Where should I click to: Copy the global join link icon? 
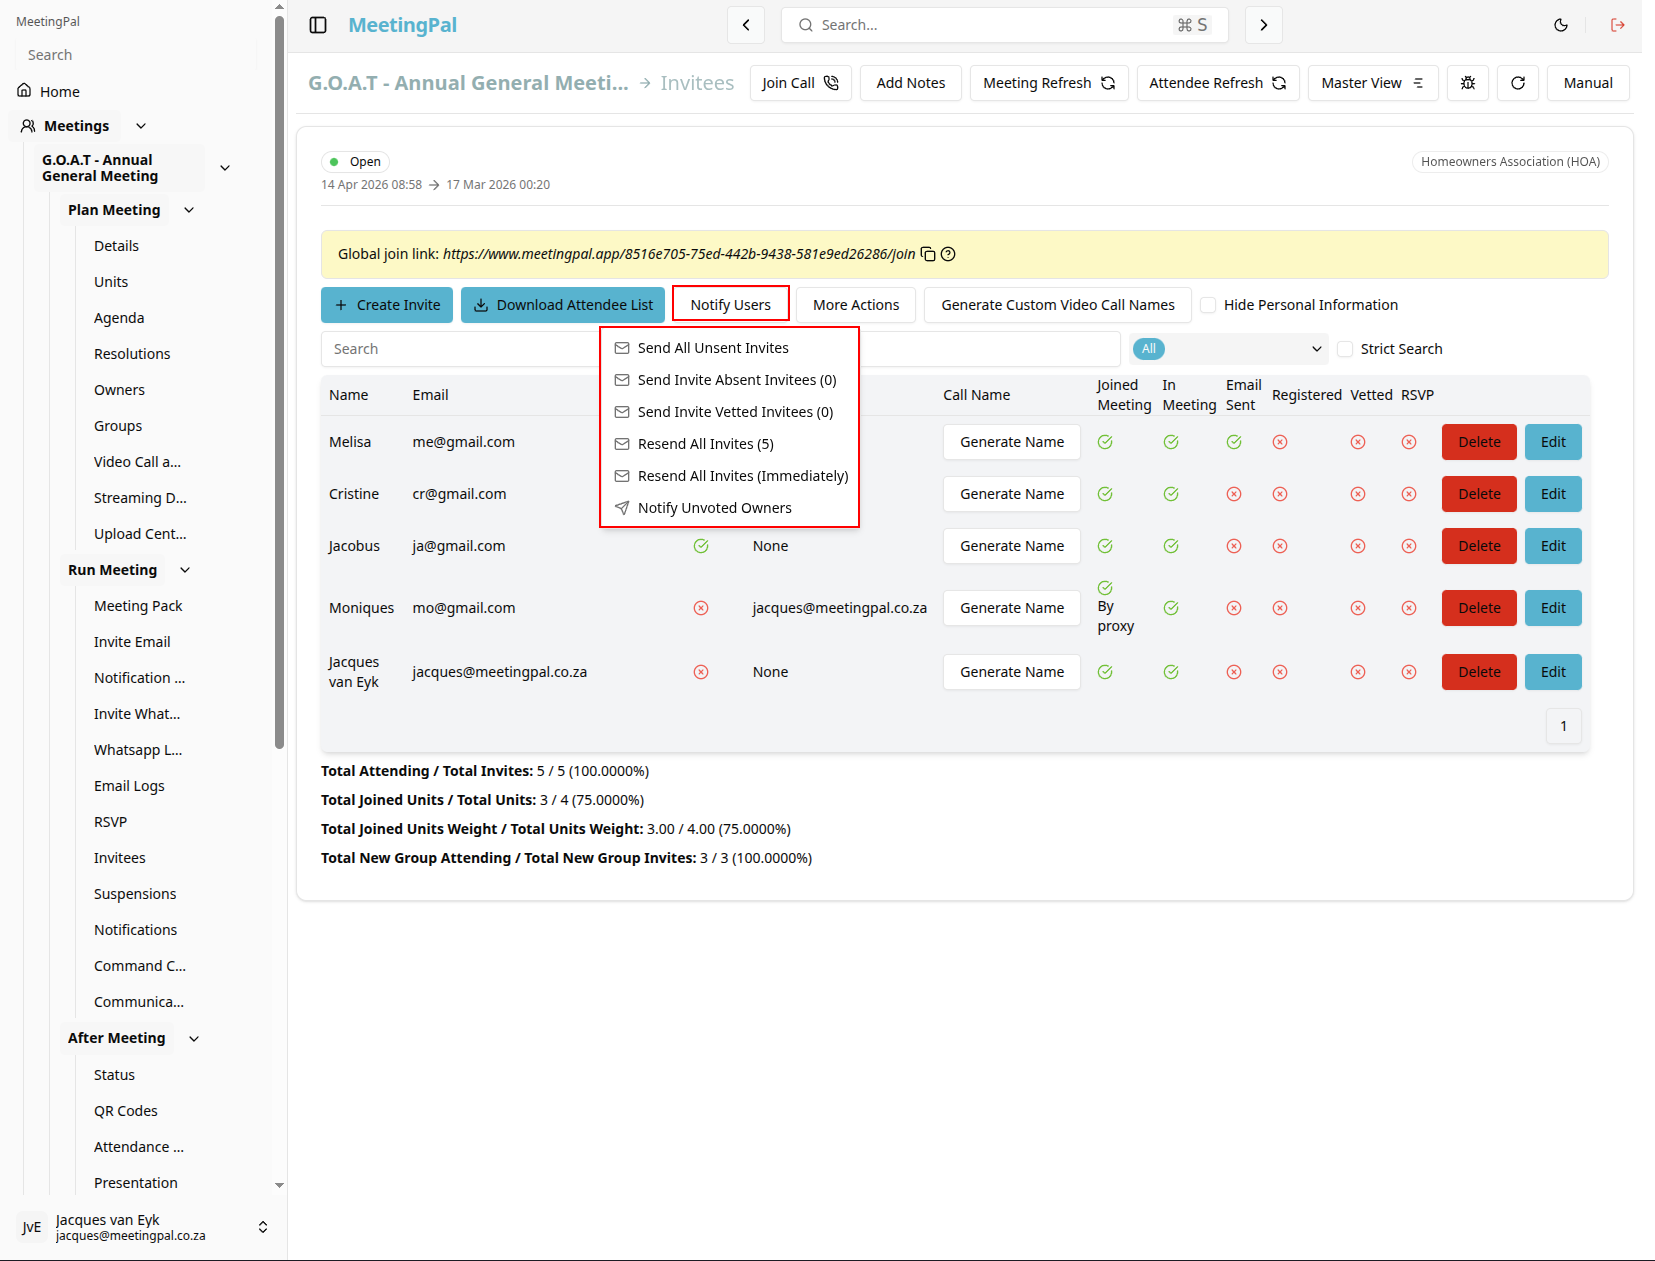click(x=928, y=254)
